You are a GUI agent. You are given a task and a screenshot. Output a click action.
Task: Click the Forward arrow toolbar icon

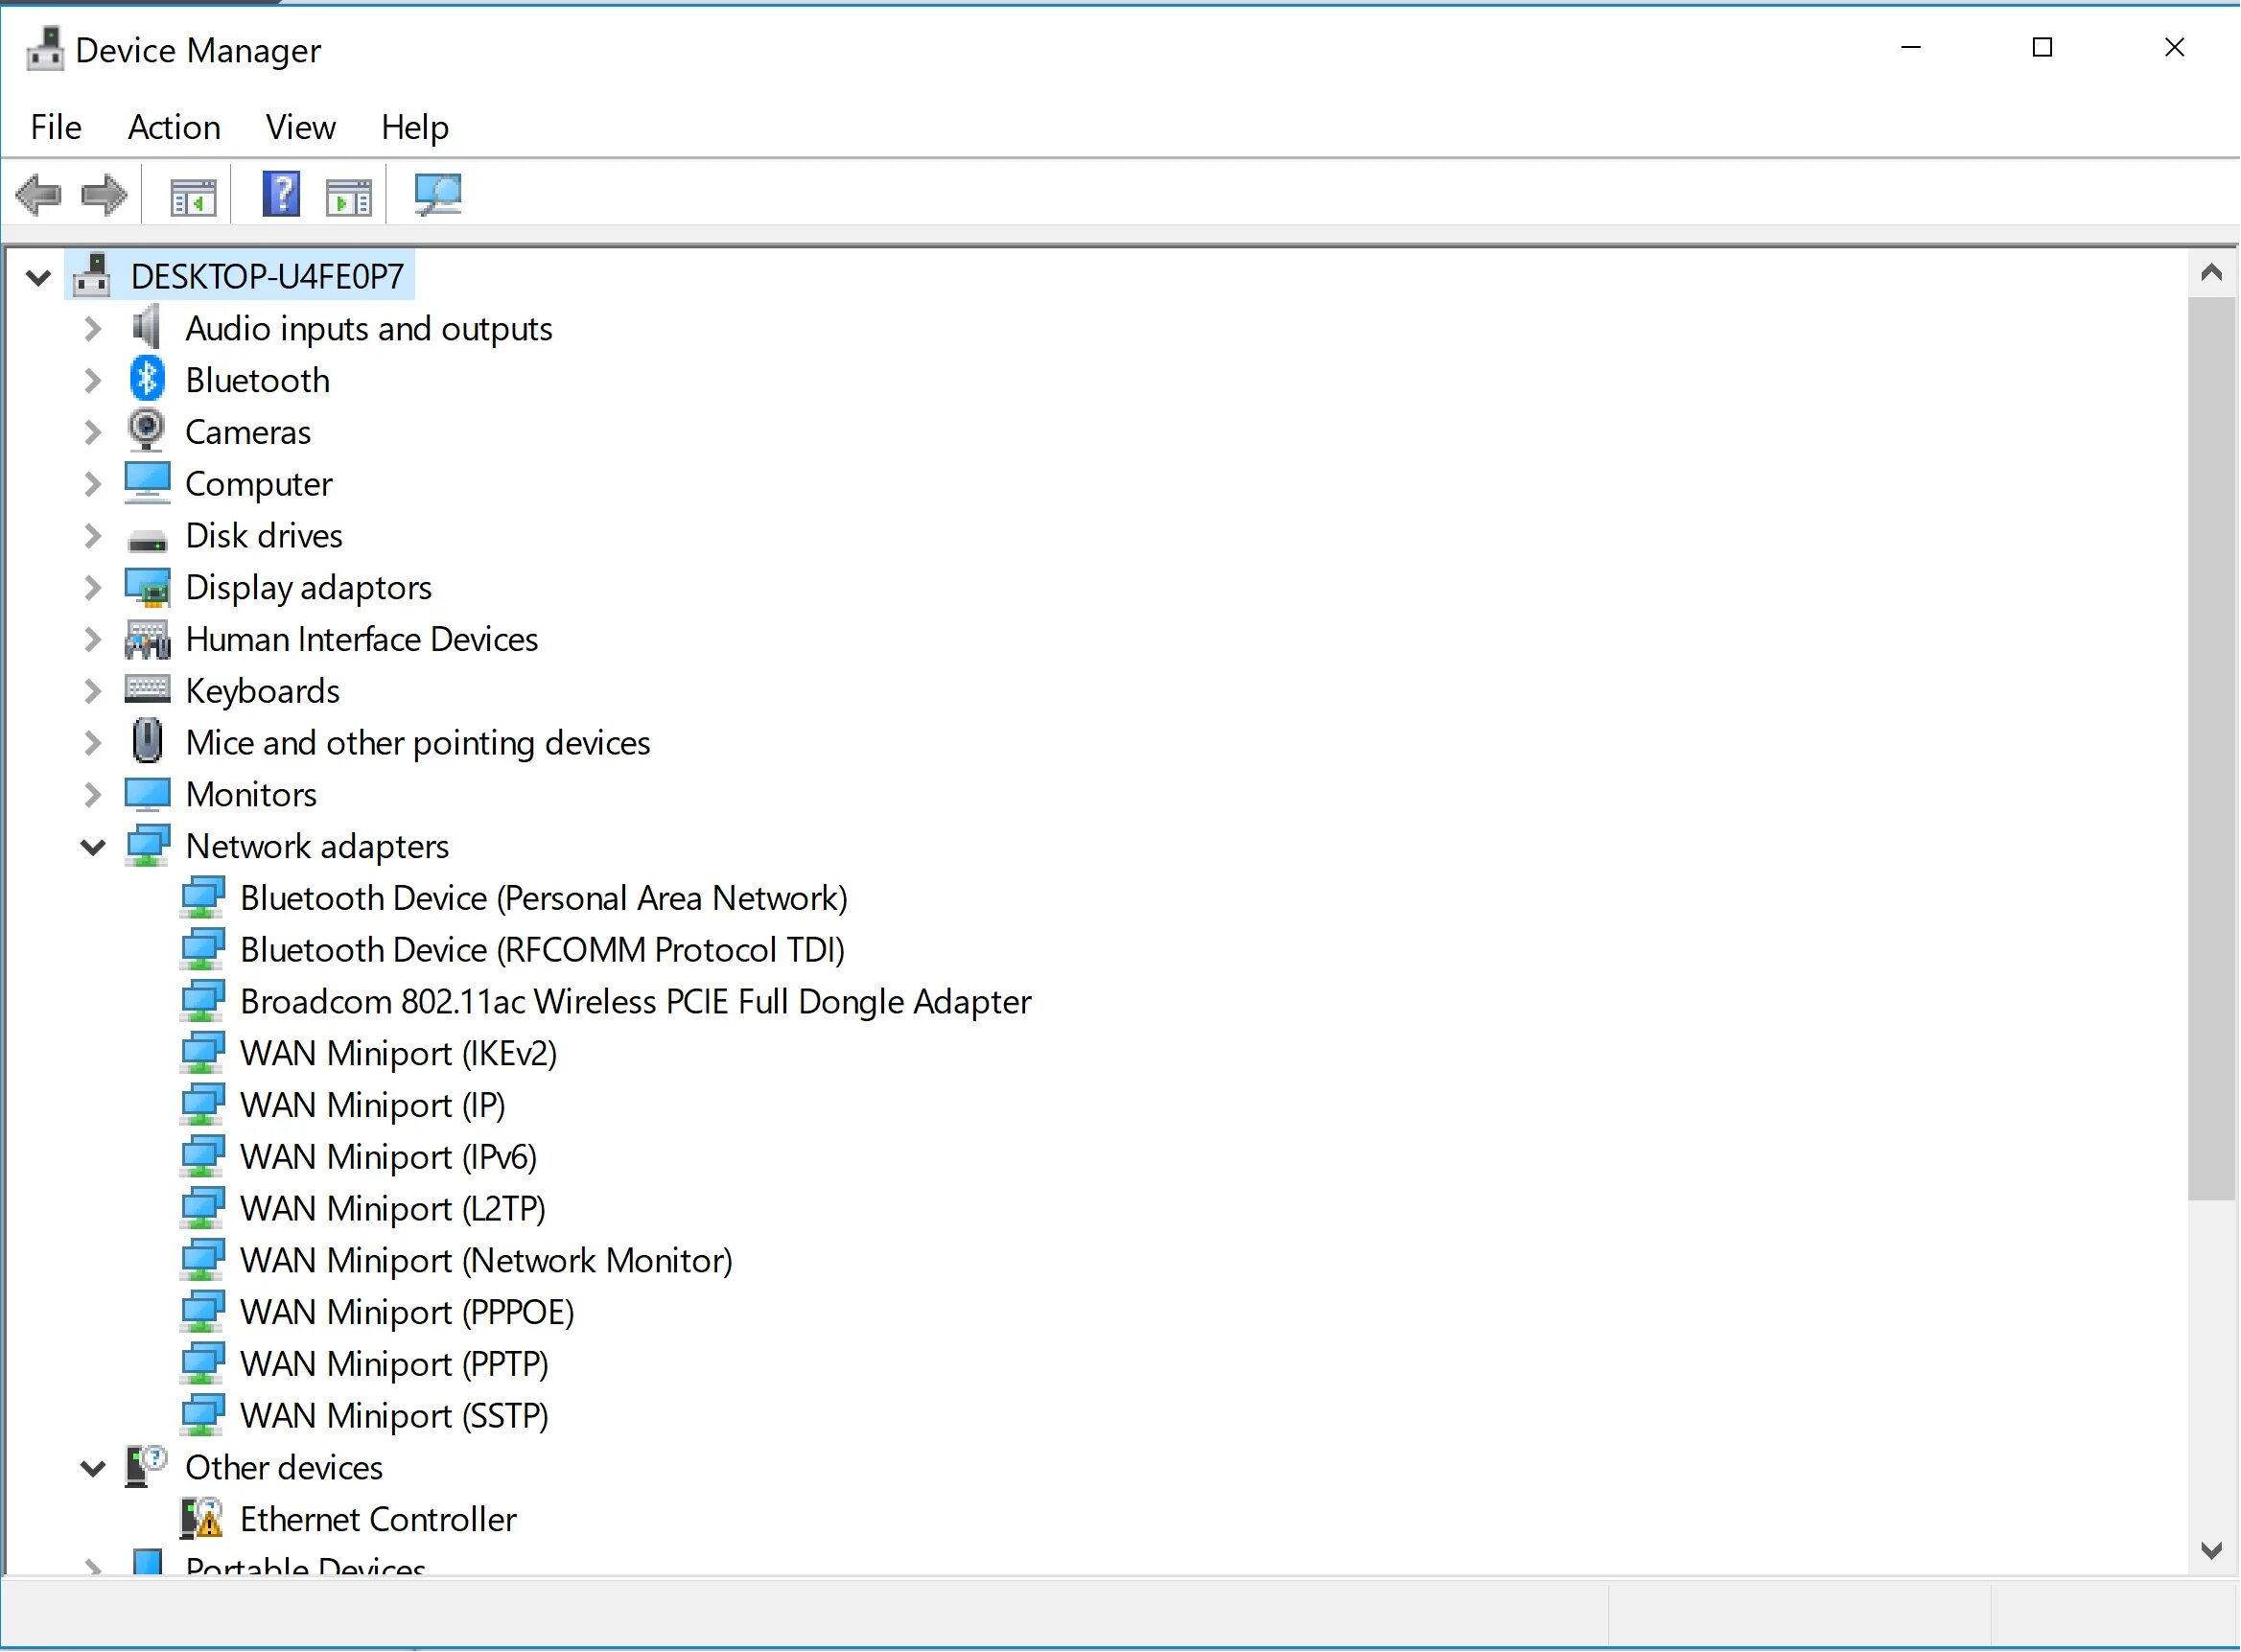click(104, 195)
